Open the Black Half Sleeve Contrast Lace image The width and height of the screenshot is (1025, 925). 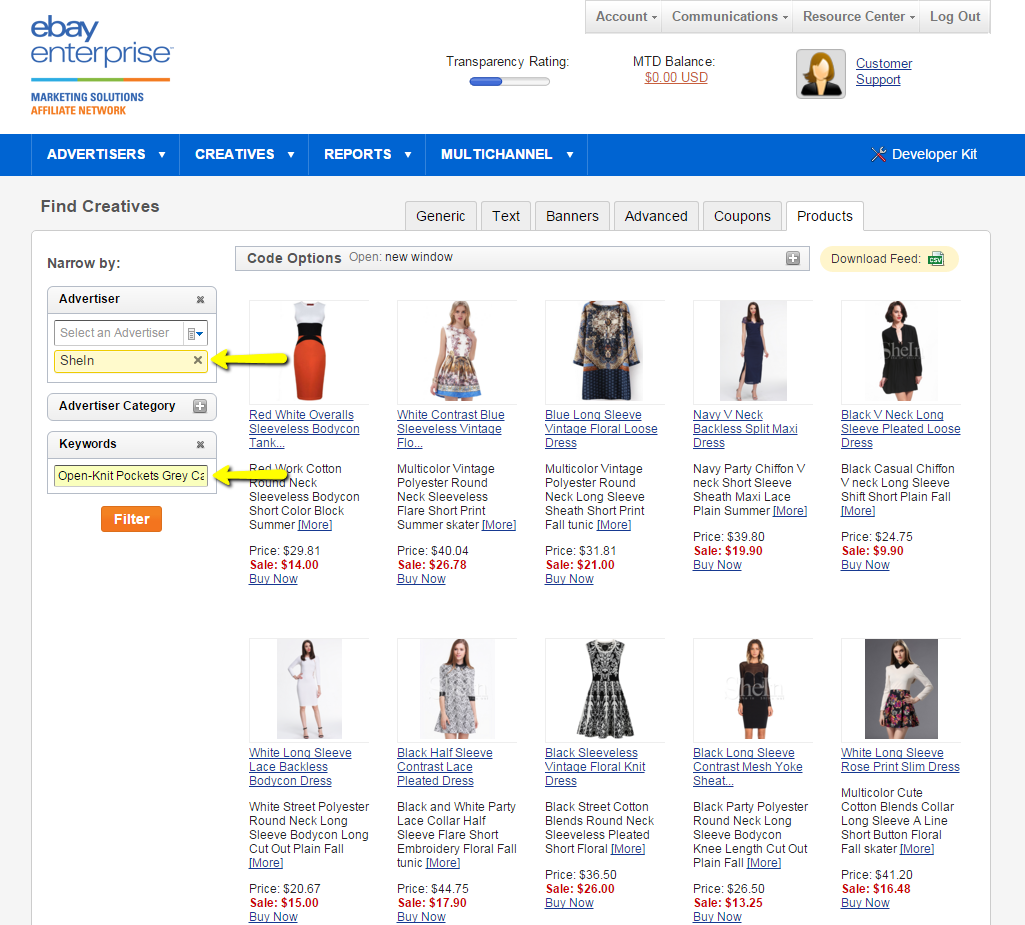(x=457, y=689)
